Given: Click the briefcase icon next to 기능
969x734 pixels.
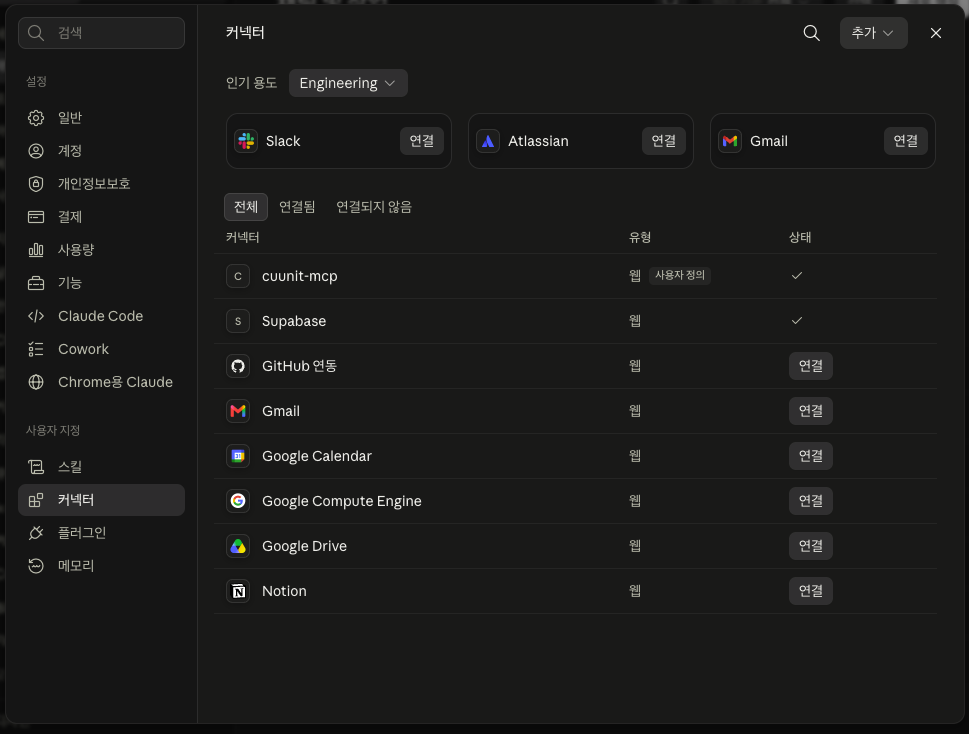Looking at the screenshot, I should (36, 283).
